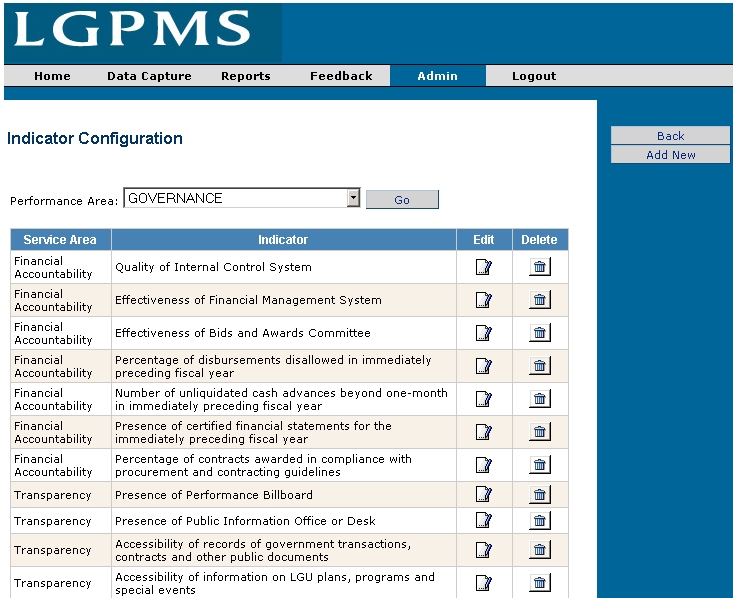Select 'Percentage of disbursements disallowed' indicator text

click(x=273, y=367)
